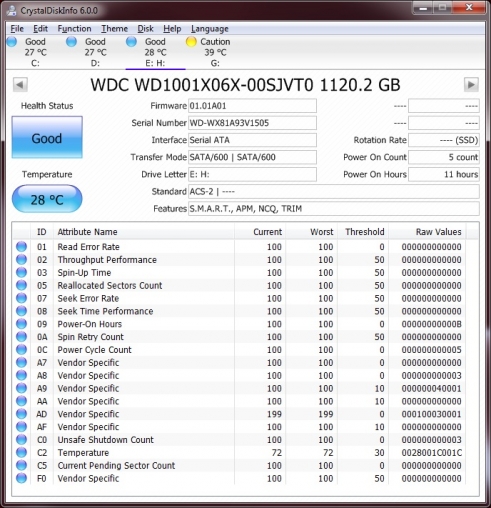Screen dimensions: 491x508
Task: Go to next disk with right arrow
Action: (471, 85)
